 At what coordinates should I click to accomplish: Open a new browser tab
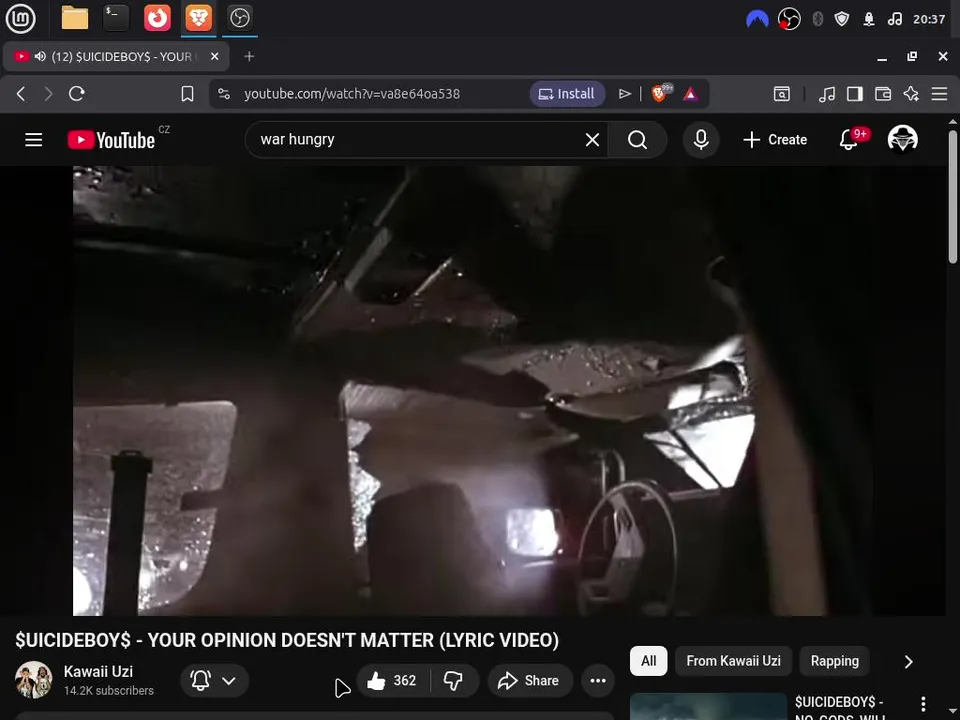click(249, 56)
